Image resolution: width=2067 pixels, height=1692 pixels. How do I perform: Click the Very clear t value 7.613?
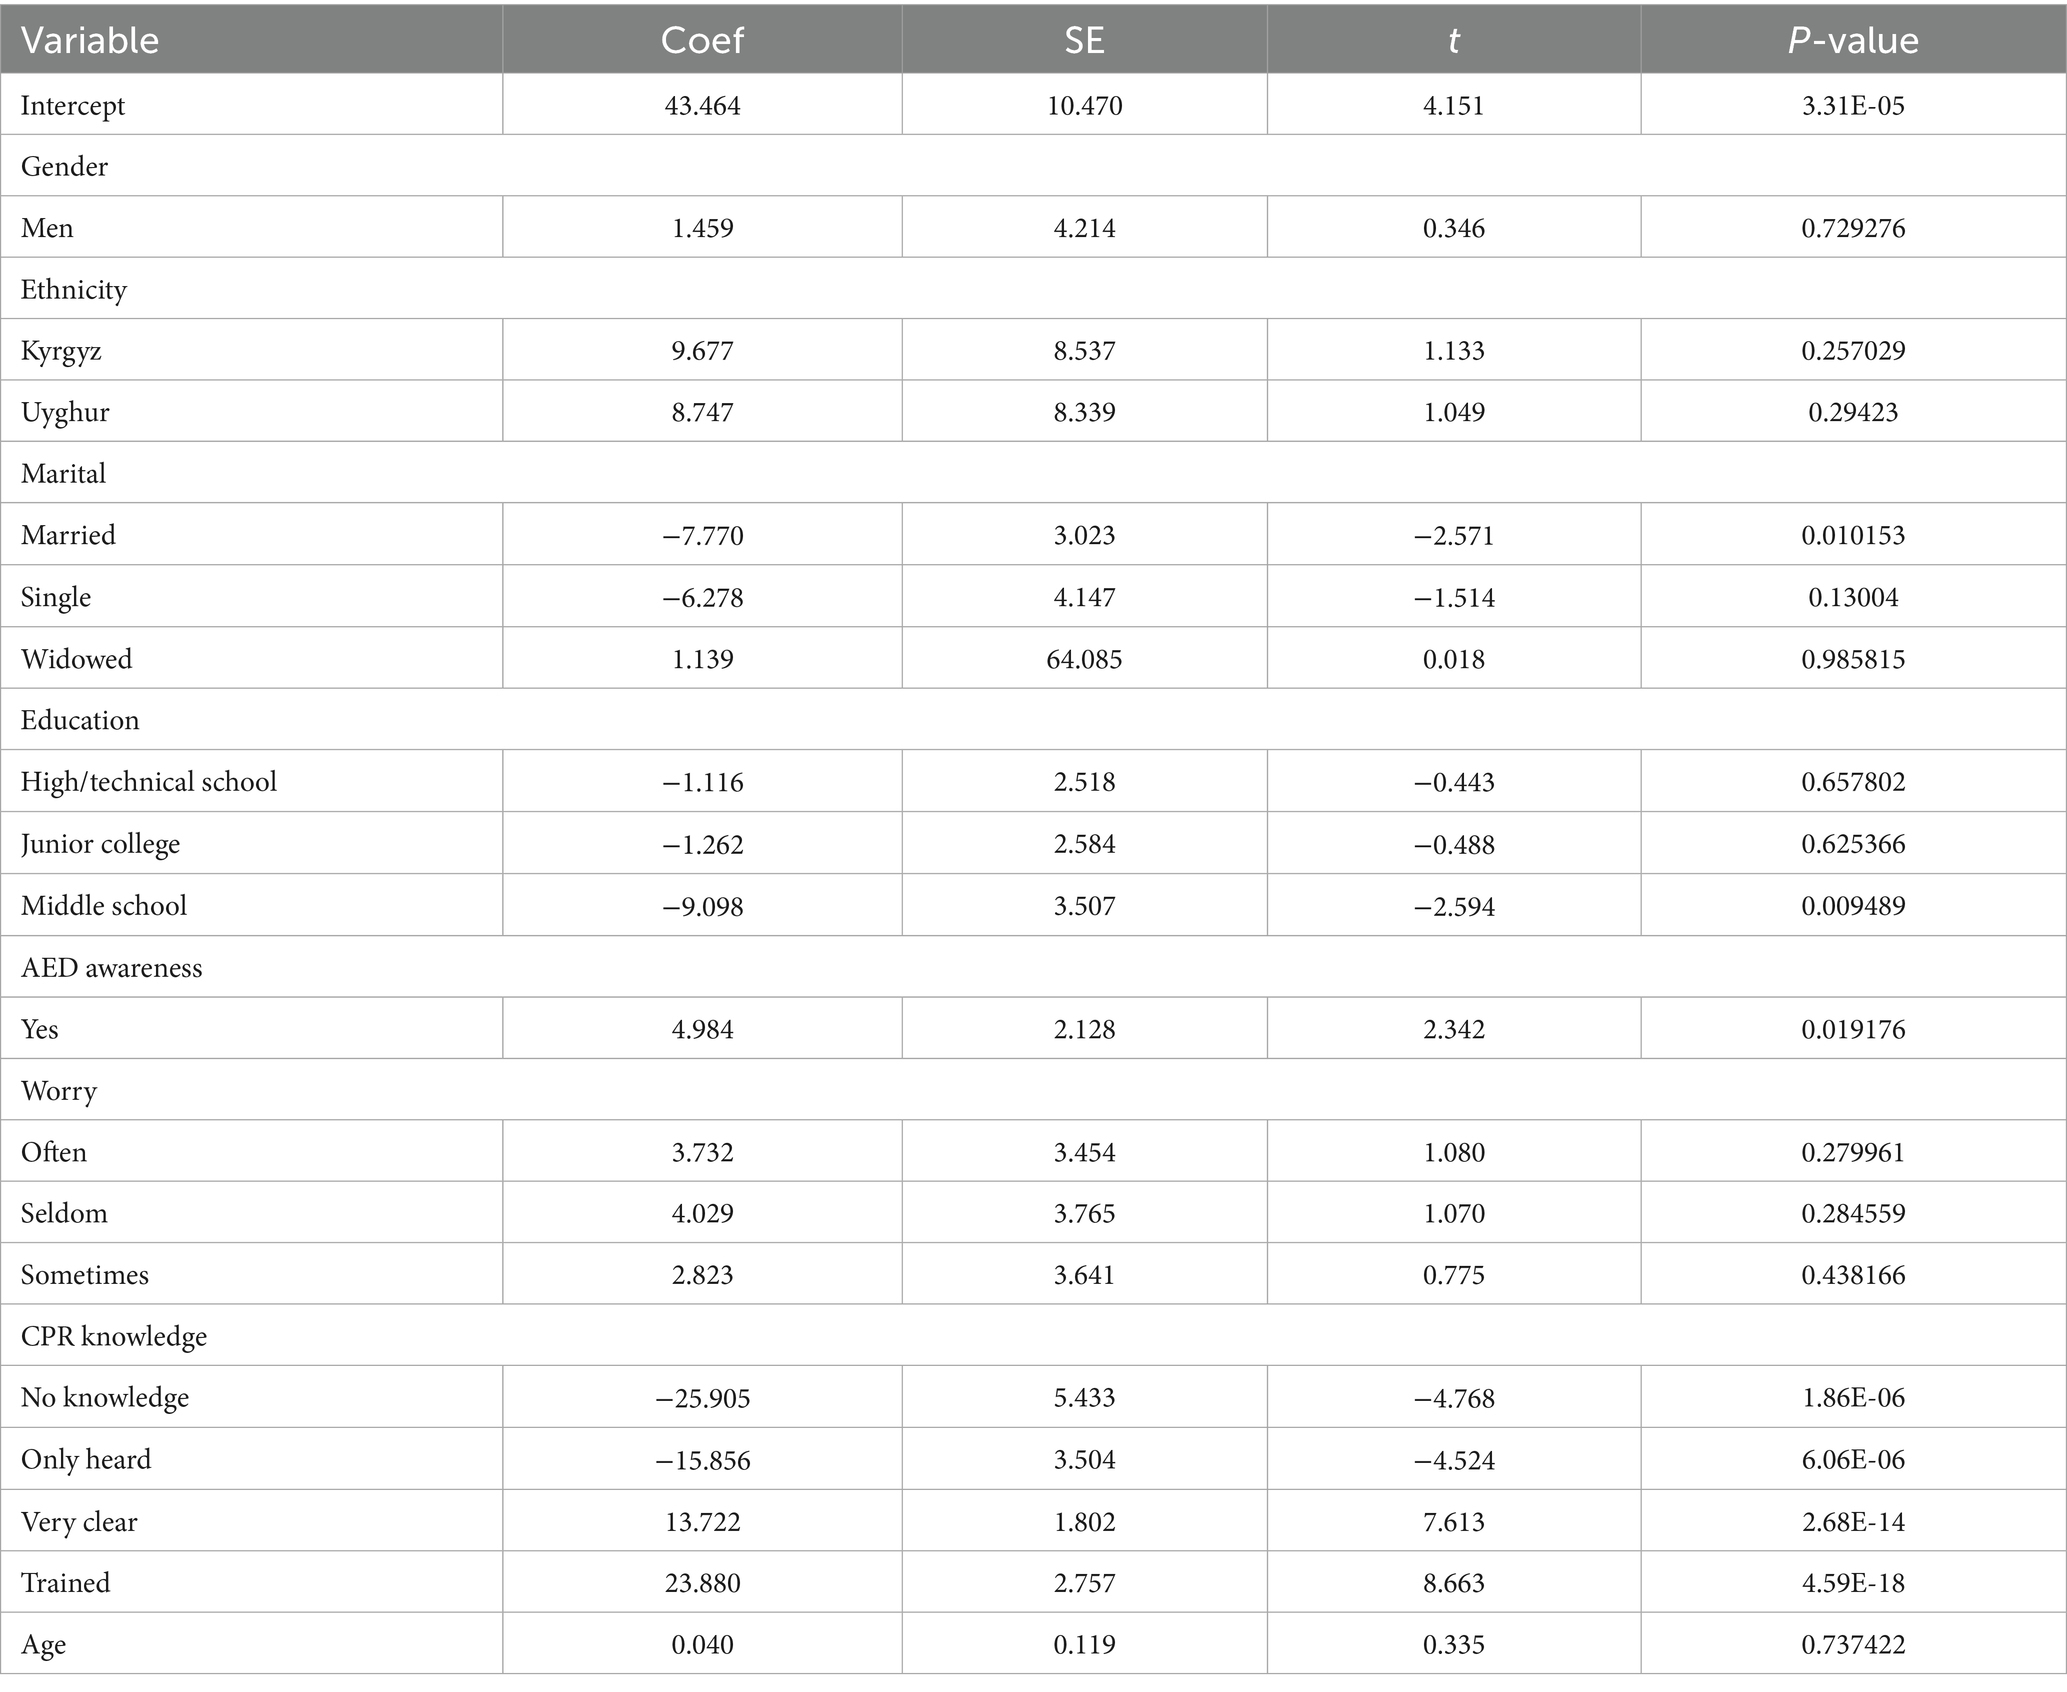(x=1453, y=1521)
